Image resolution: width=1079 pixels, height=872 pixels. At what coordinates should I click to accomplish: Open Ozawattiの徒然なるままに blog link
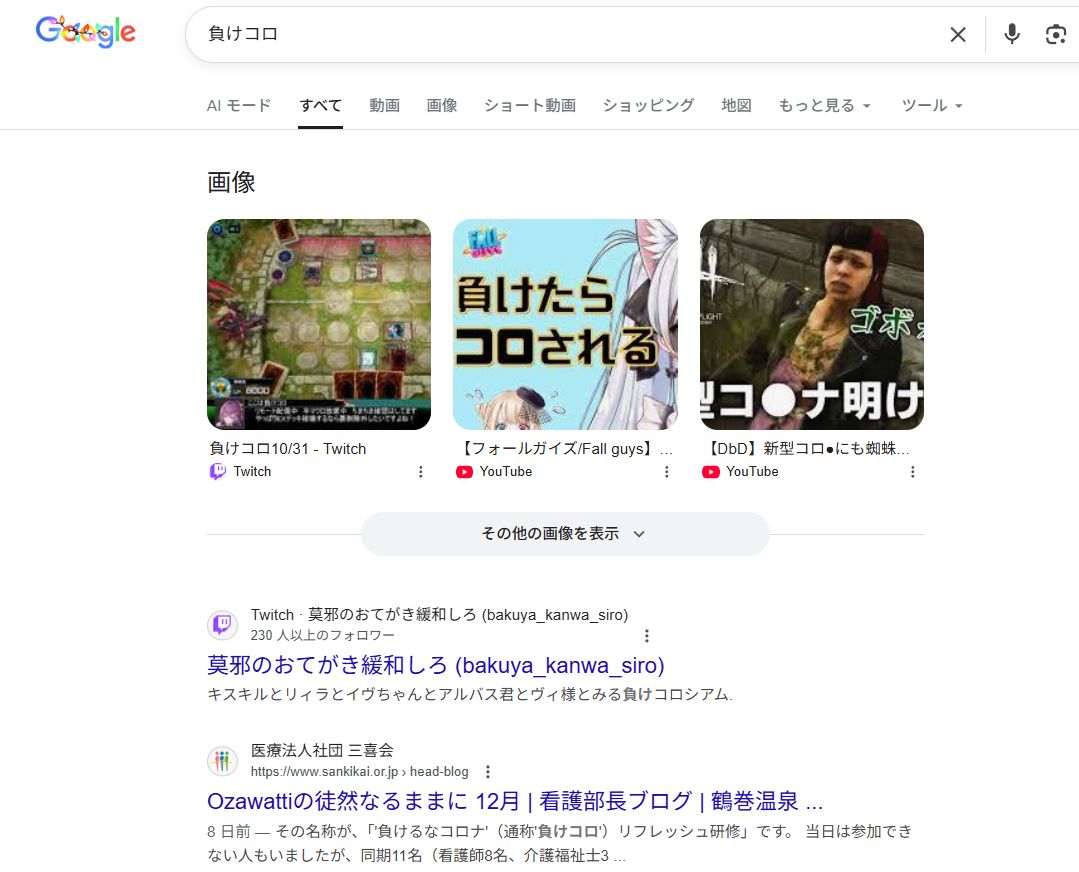tap(515, 801)
